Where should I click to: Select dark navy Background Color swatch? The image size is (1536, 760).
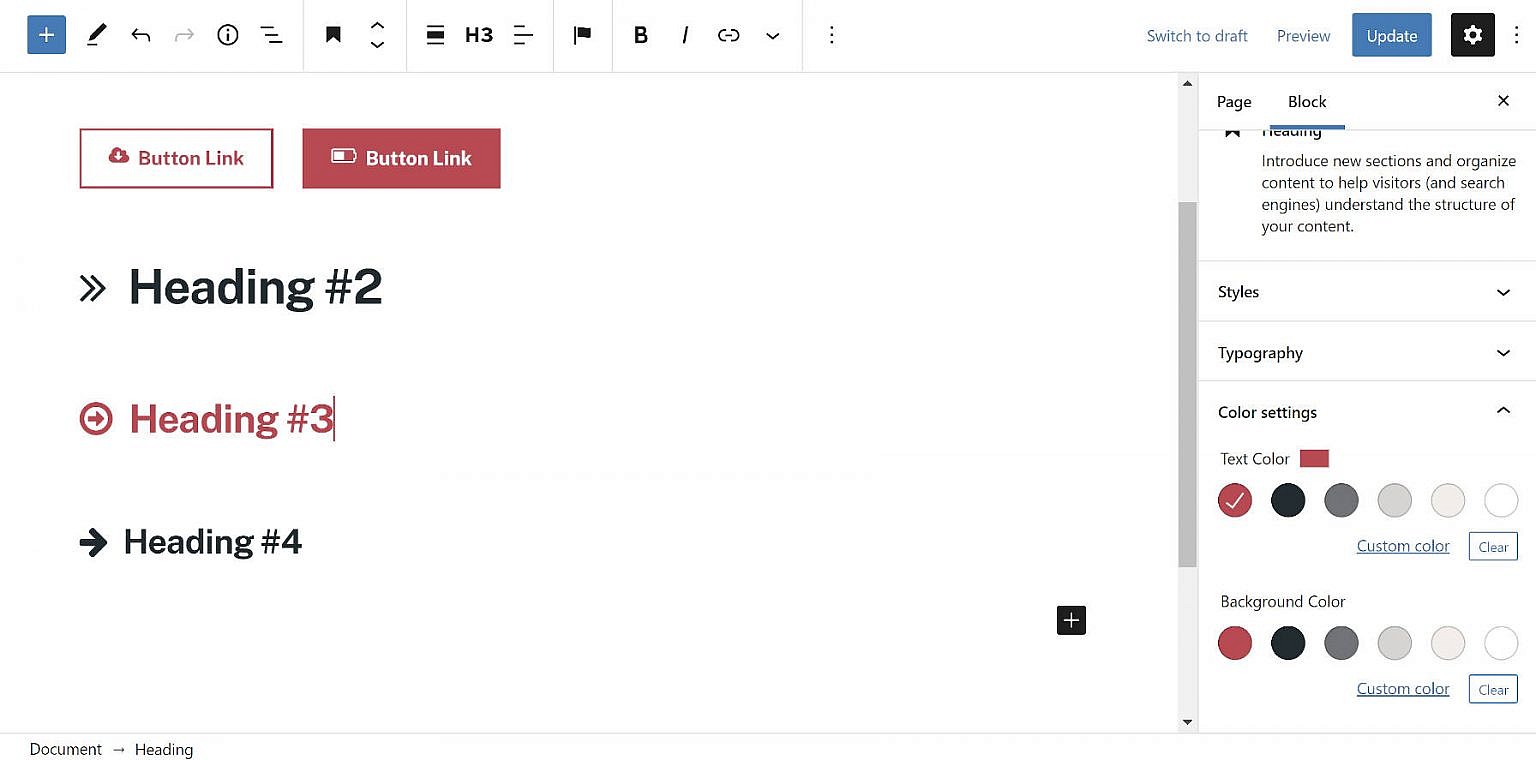point(1288,643)
